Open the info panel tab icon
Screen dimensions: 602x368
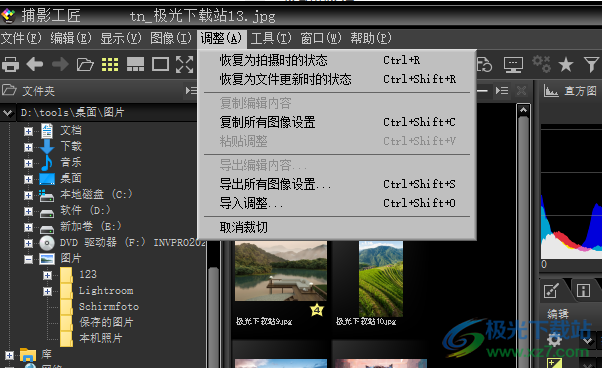pos(583,290)
